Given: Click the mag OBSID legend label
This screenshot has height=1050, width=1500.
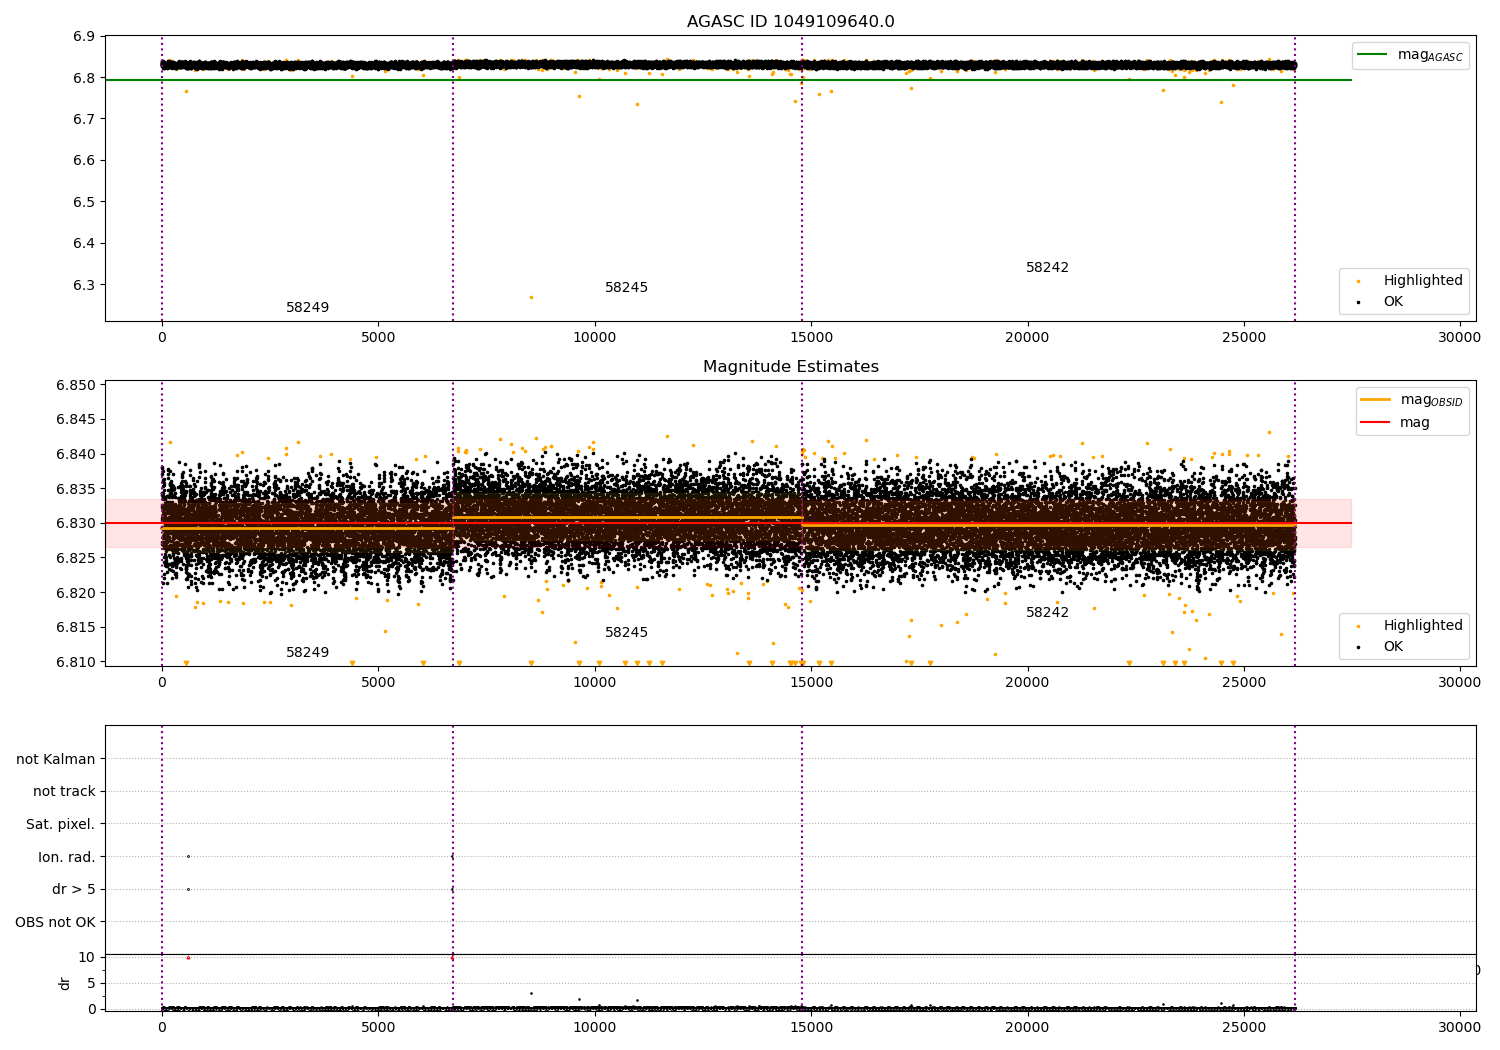Looking at the screenshot, I should pos(1431,400).
